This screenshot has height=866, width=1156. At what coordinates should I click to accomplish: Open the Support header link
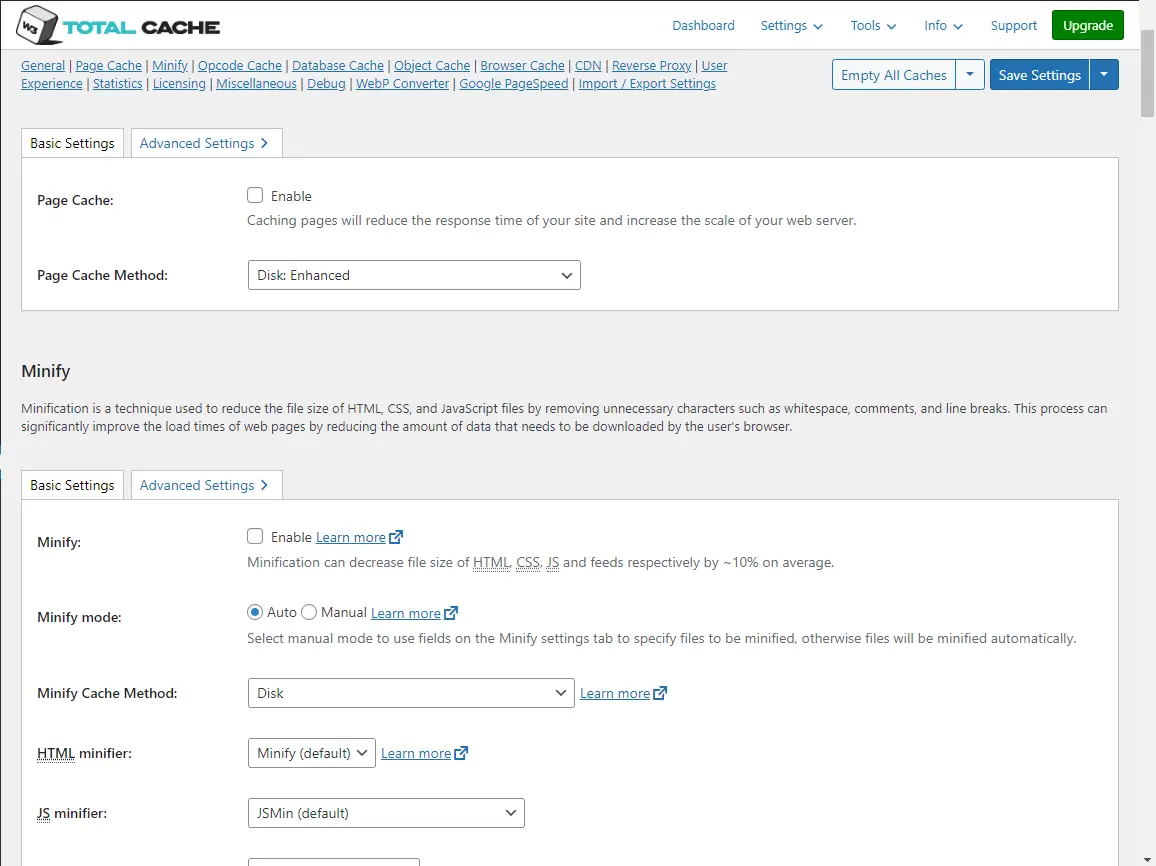coord(1014,26)
